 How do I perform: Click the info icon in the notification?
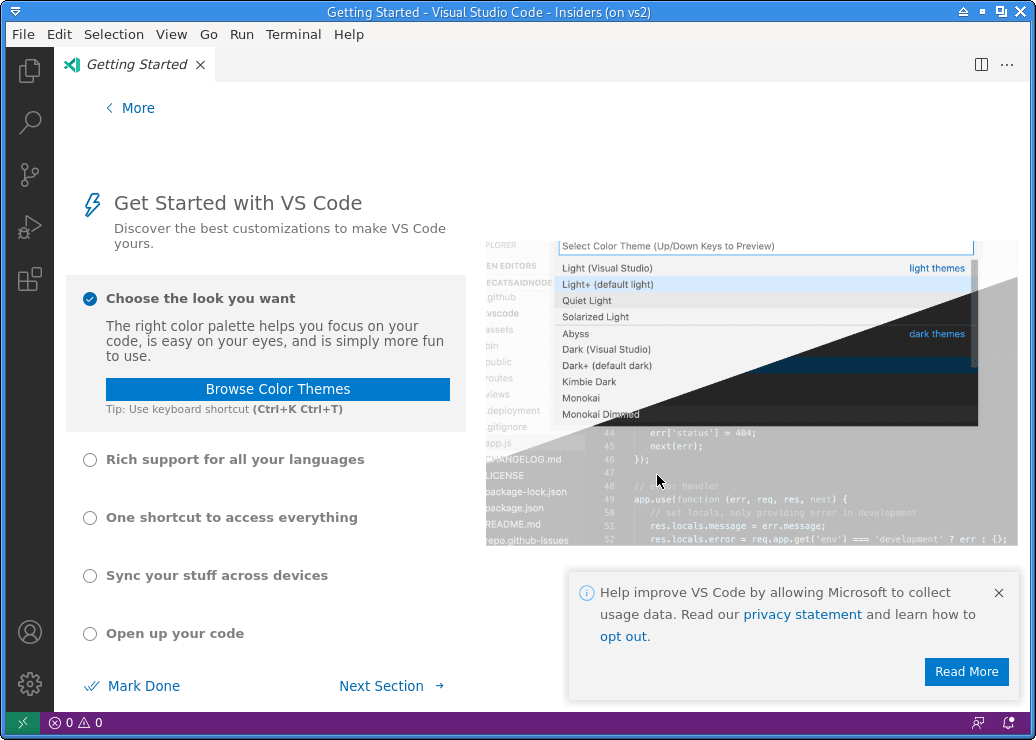(x=586, y=593)
